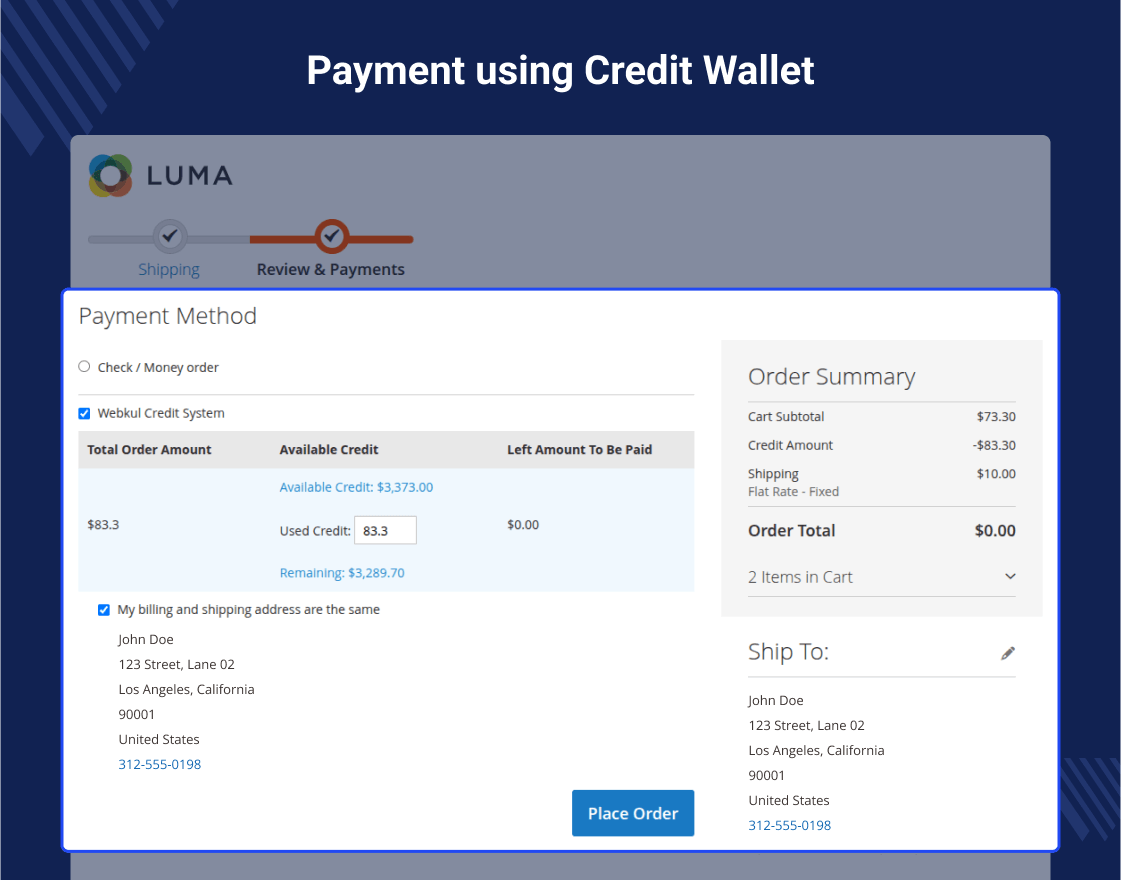
Task: Click Ship To phone number link
Action: pyautogui.click(x=789, y=825)
